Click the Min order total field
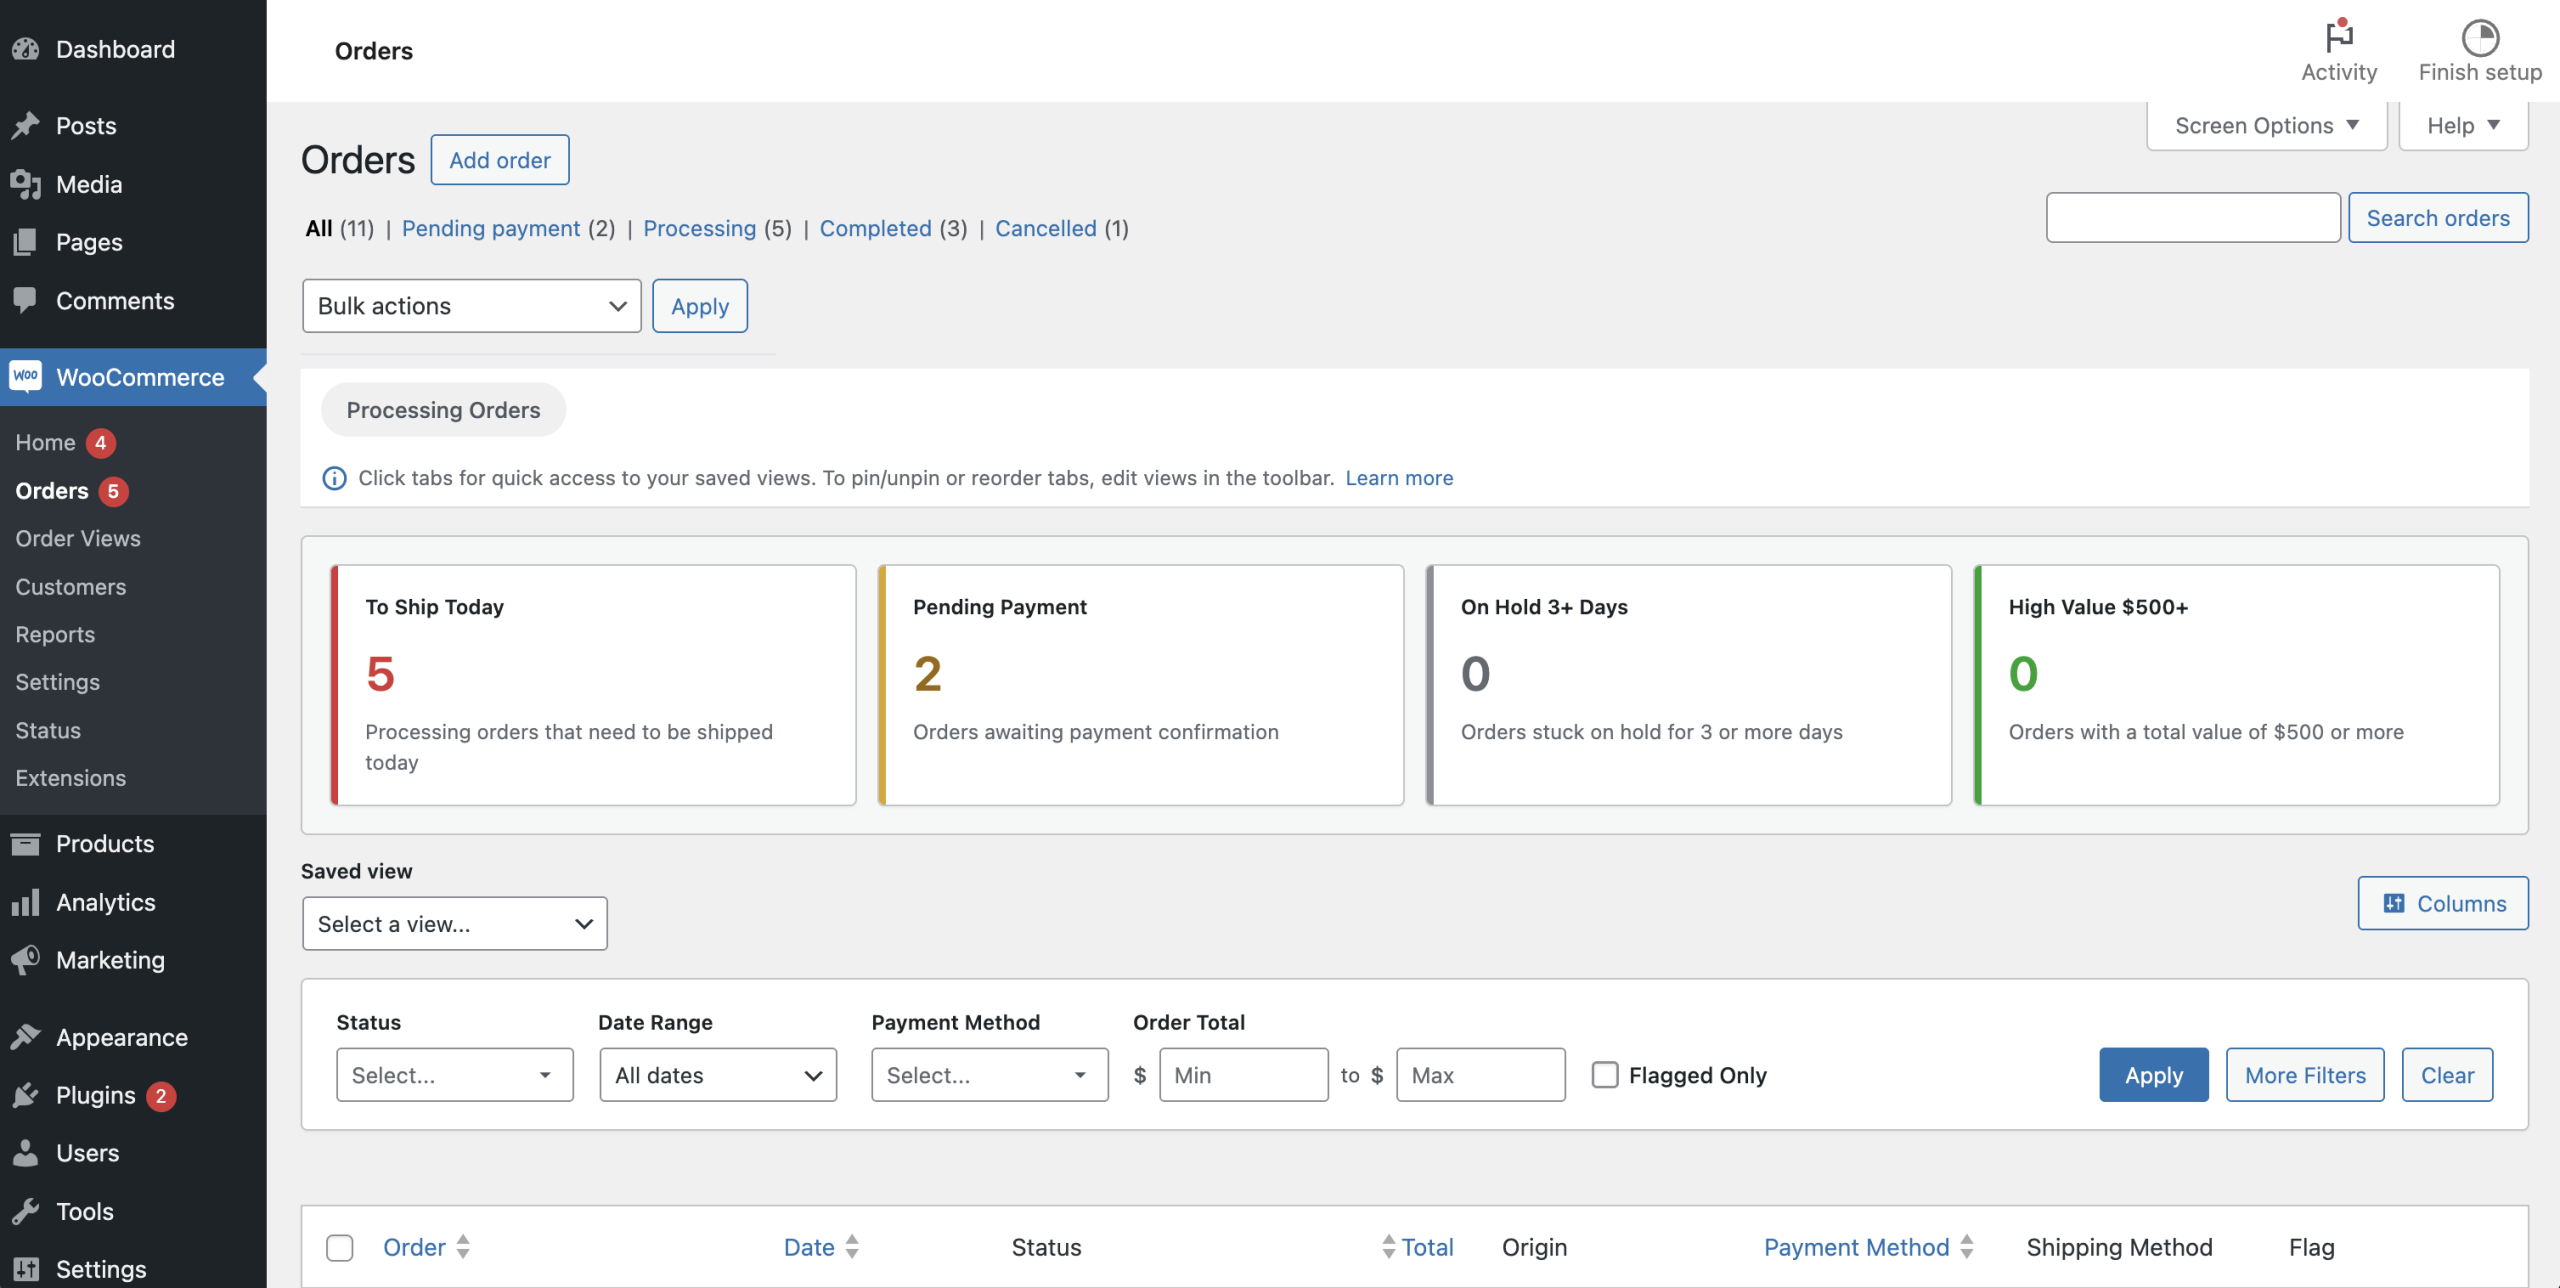 pos(1243,1075)
